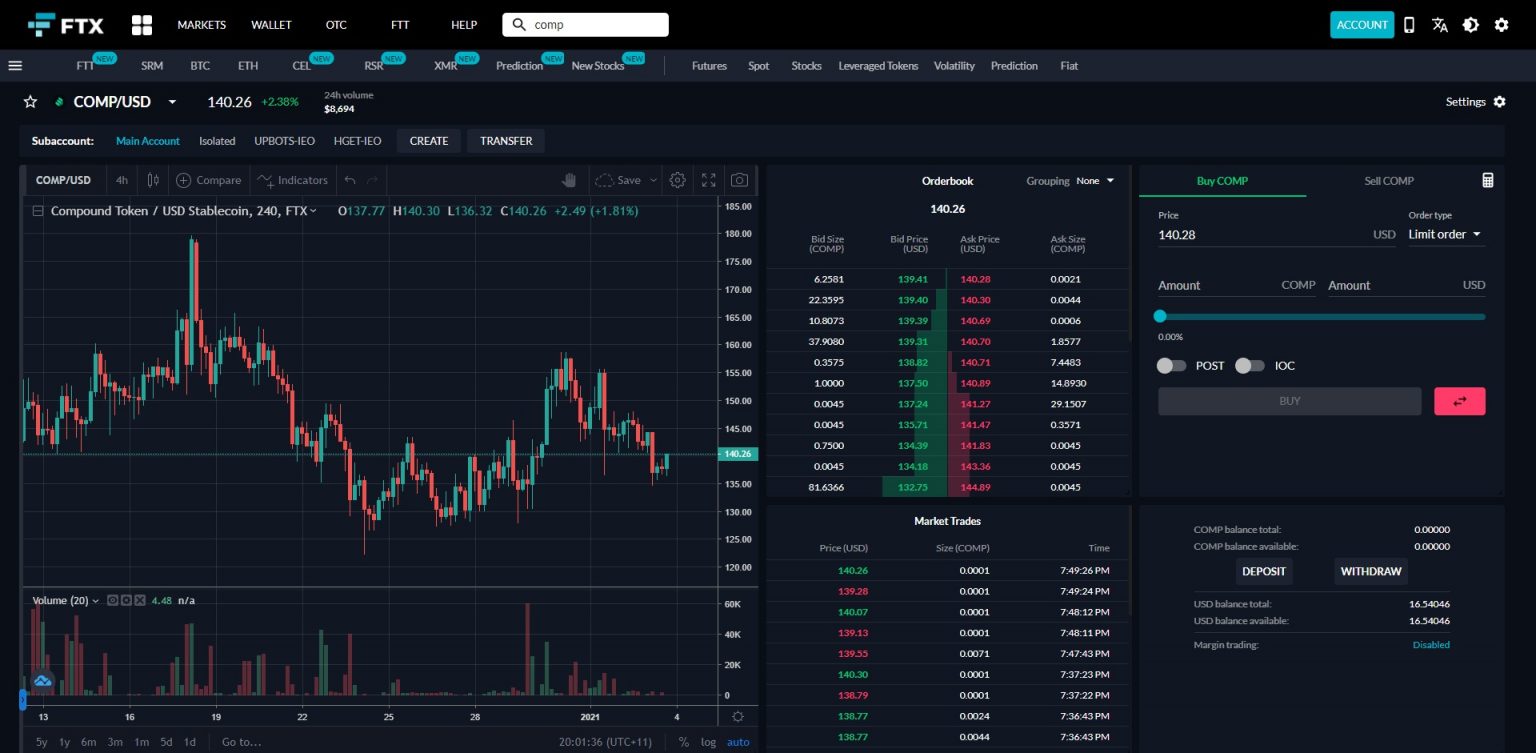Switch to the Sell COMP tab

(x=1388, y=181)
